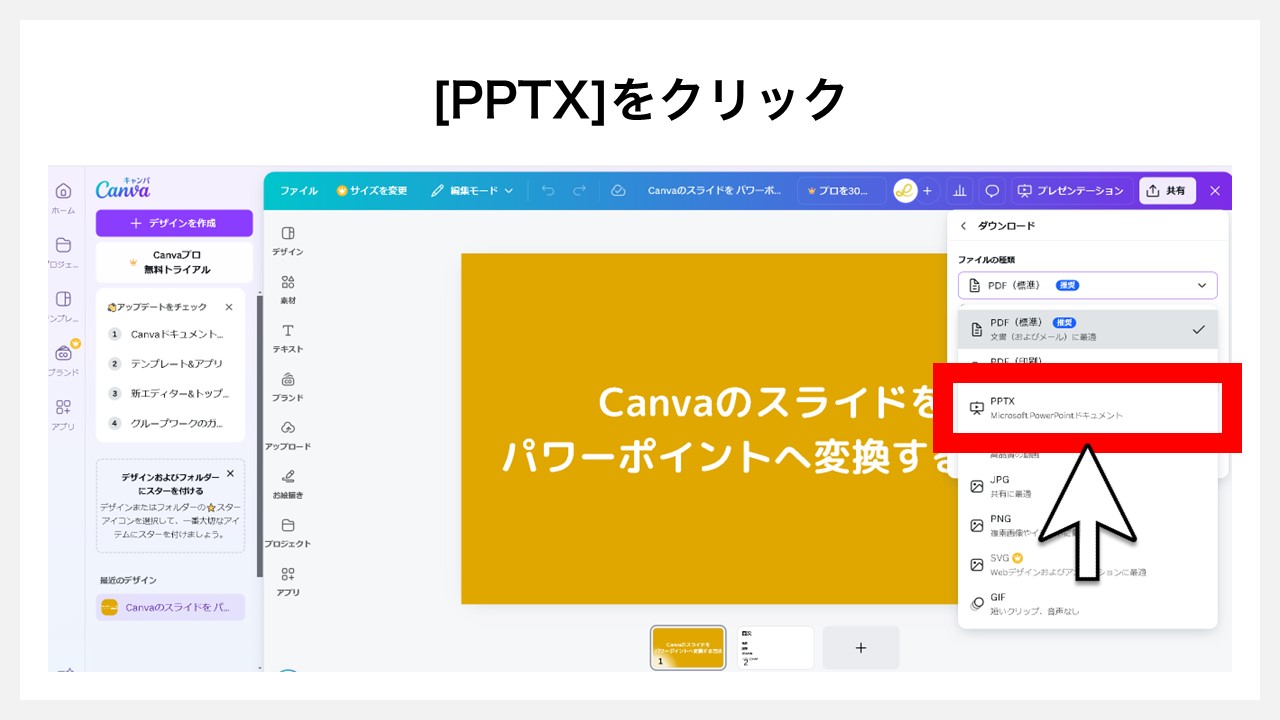Go to ホーム using the home icon
The height and width of the screenshot is (720, 1280).
[x=63, y=190]
